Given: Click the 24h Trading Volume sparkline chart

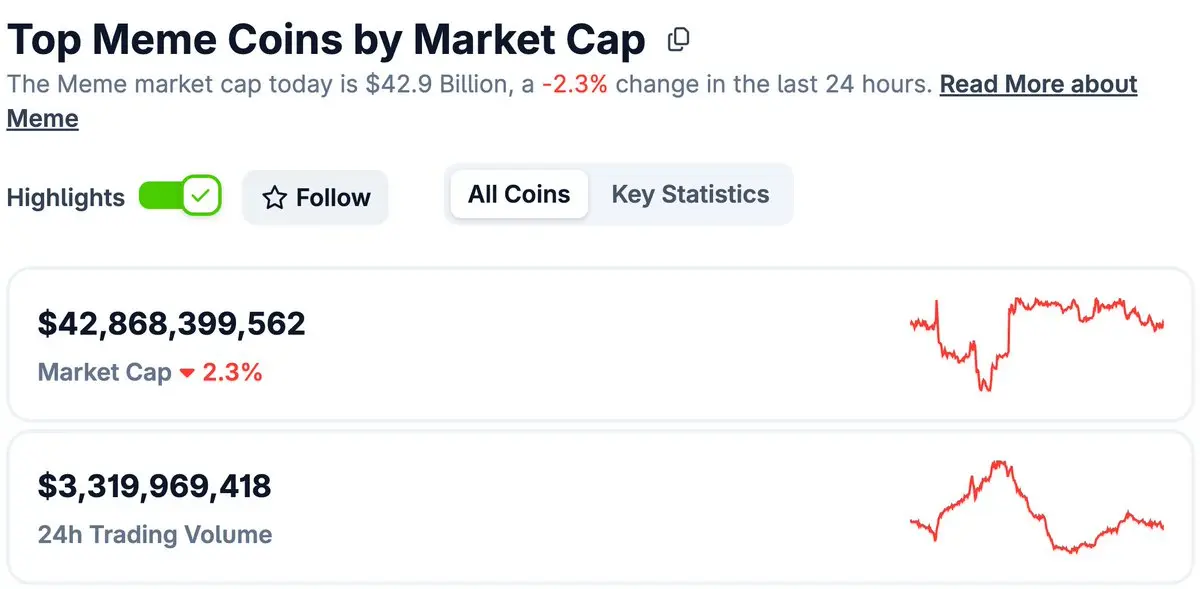Looking at the screenshot, I should (1036, 506).
